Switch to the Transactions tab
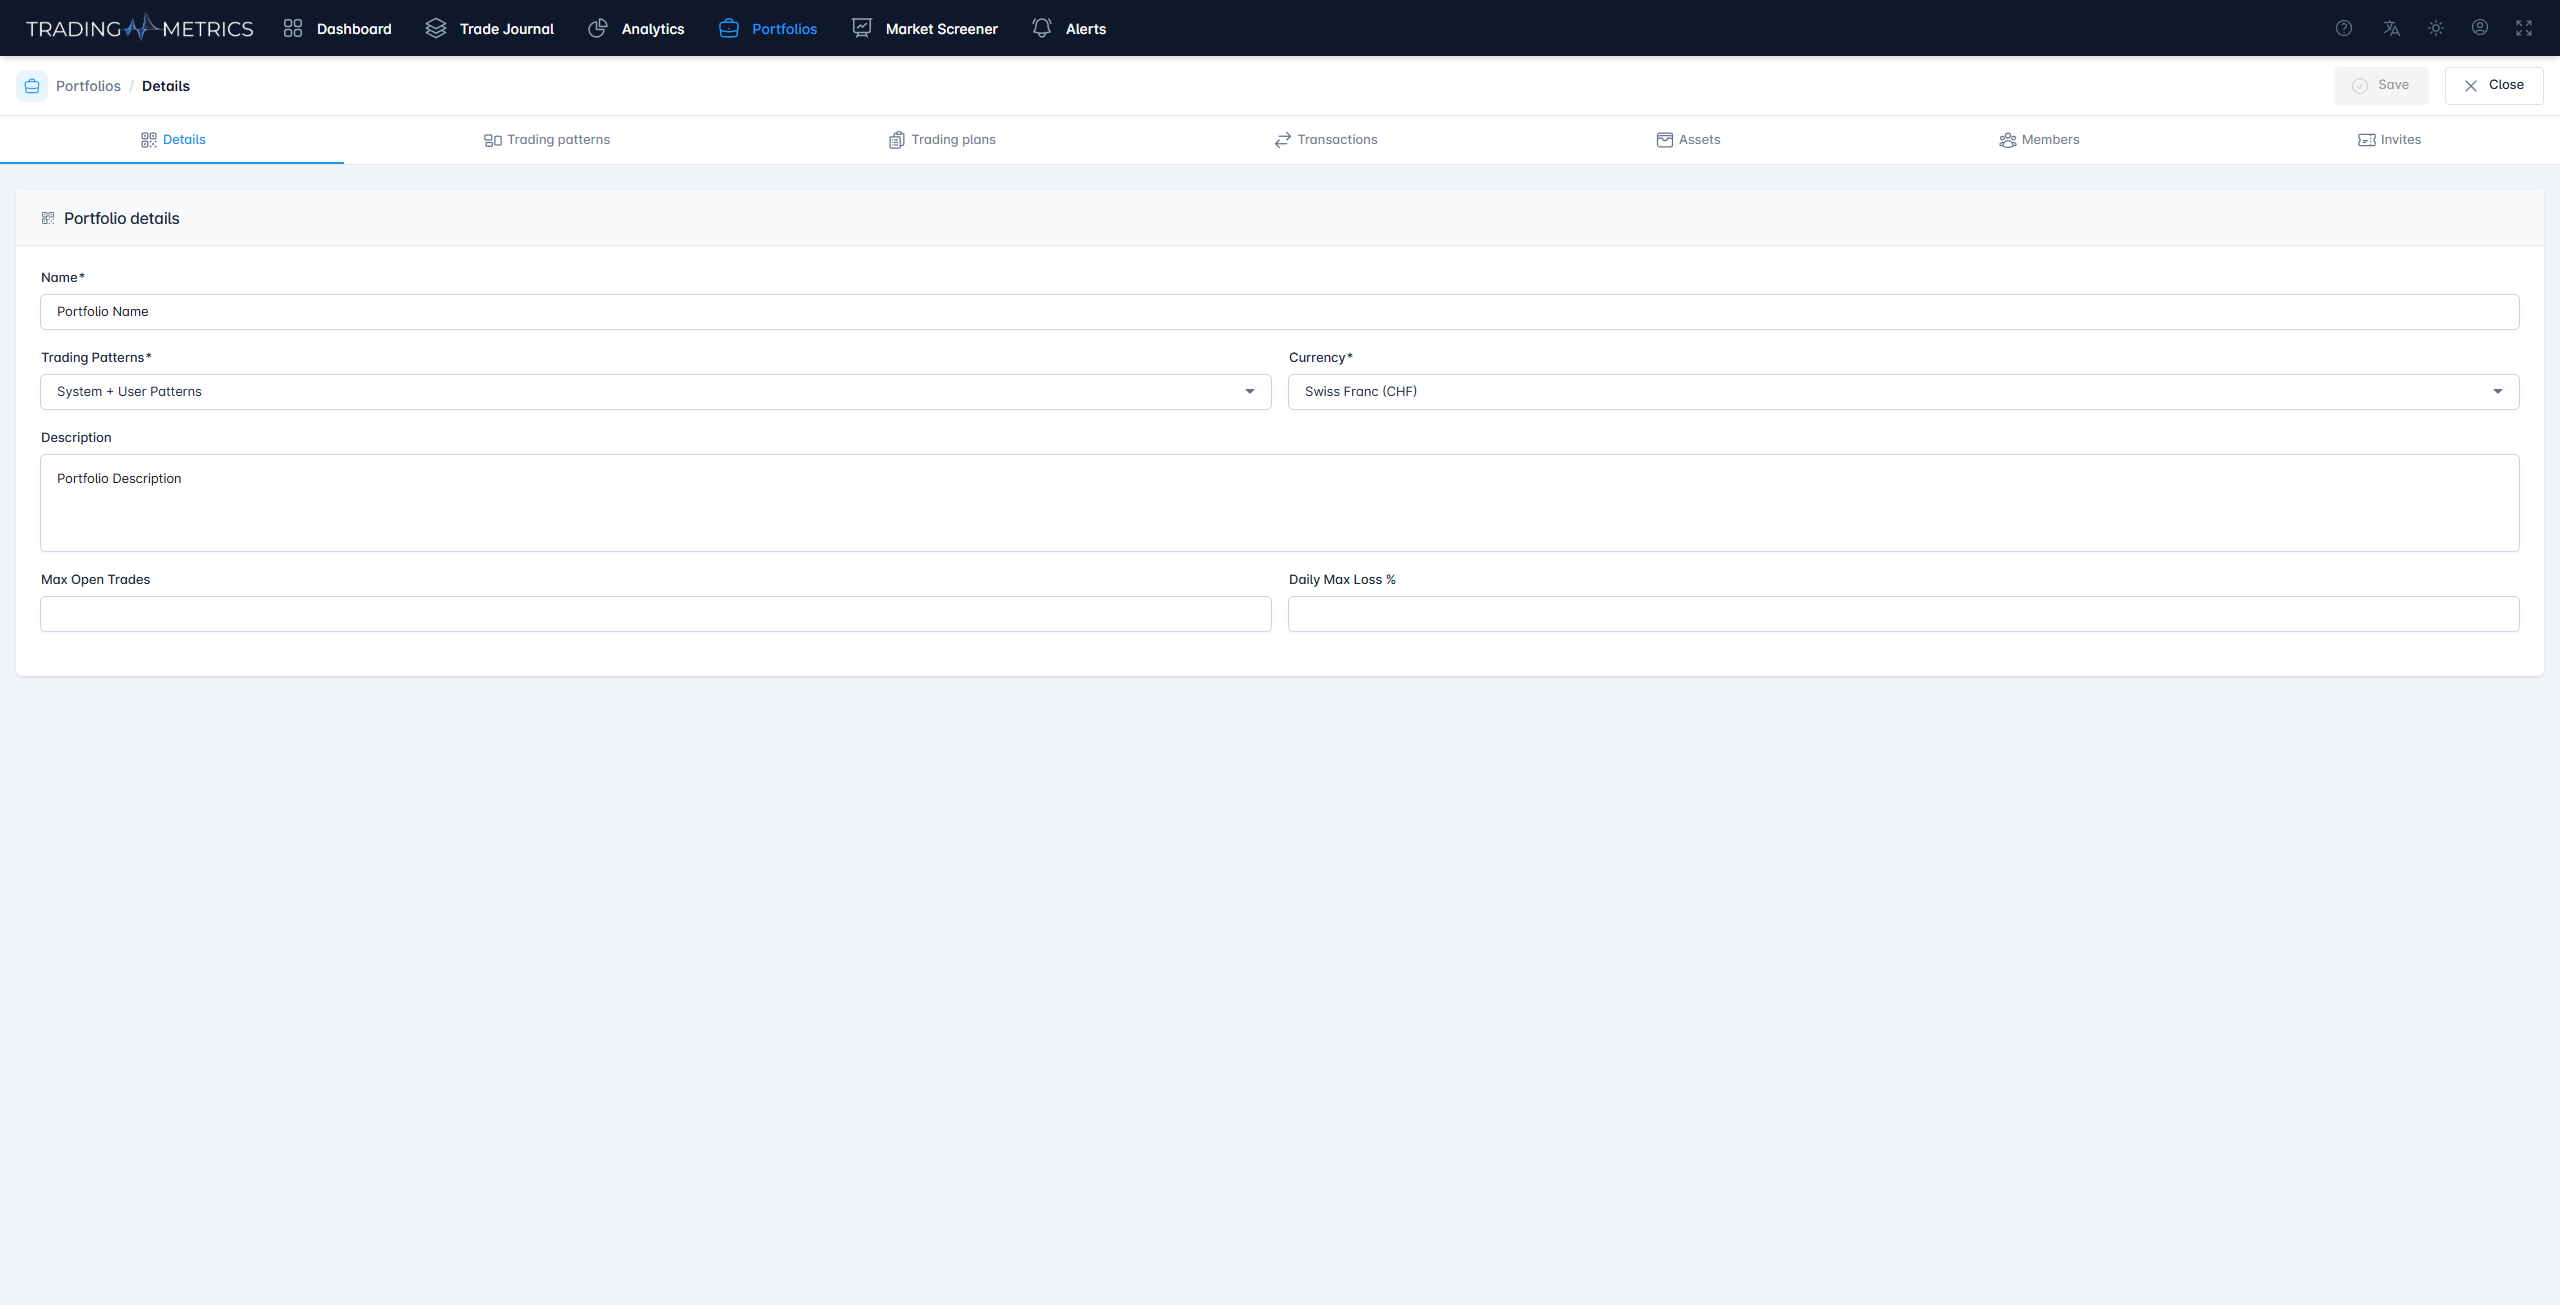The width and height of the screenshot is (2560, 1305). tap(1325, 140)
